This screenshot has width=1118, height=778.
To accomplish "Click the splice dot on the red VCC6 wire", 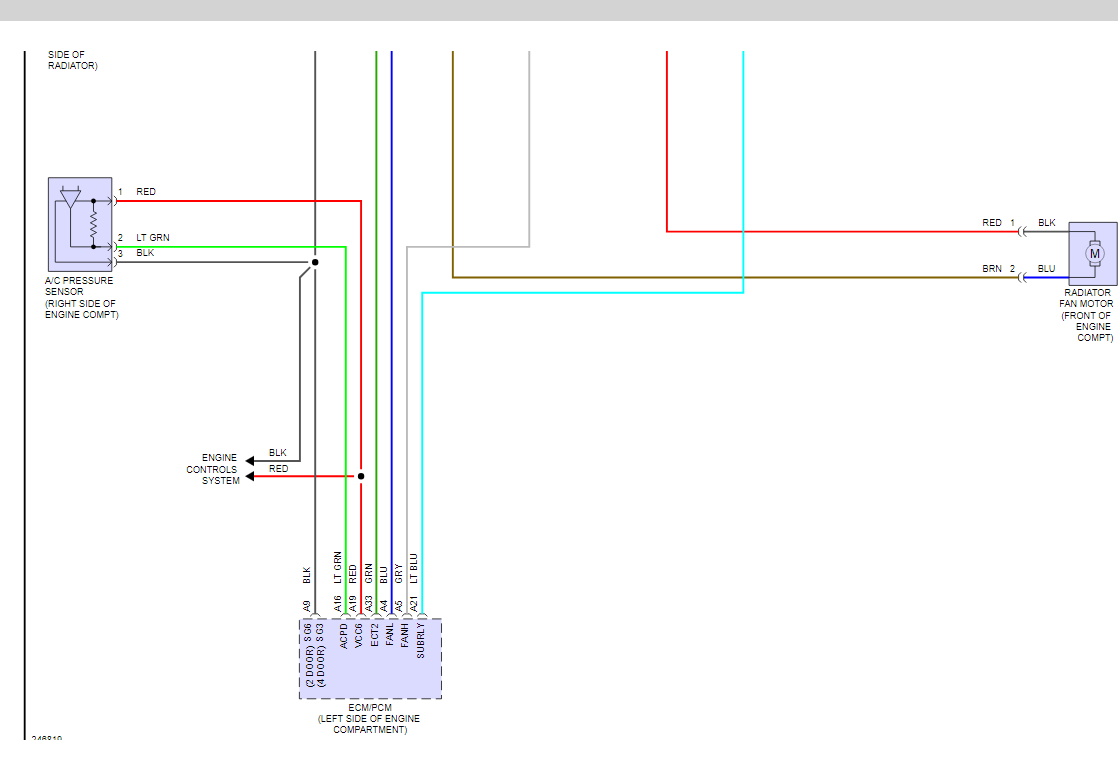I will coord(361,476).
